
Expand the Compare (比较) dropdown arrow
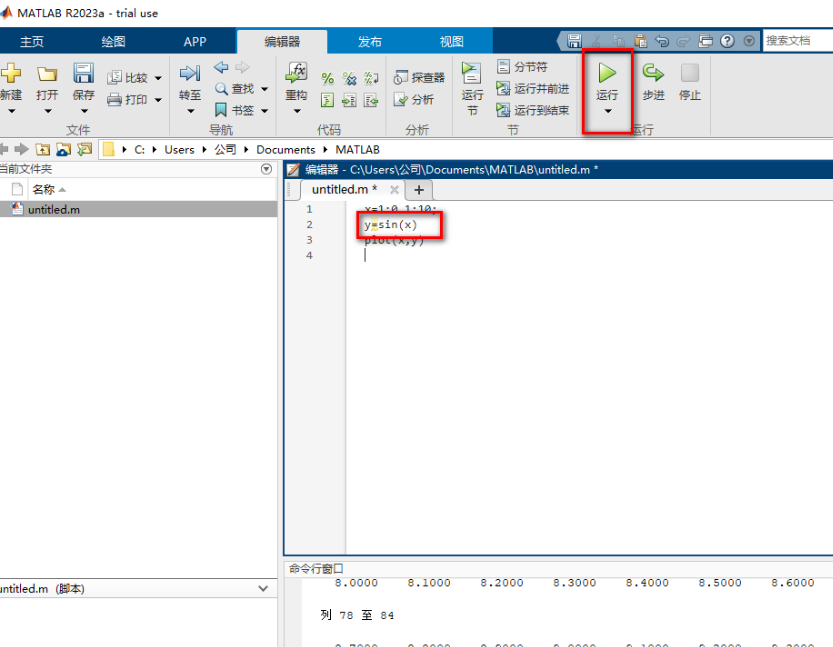(x=158, y=78)
